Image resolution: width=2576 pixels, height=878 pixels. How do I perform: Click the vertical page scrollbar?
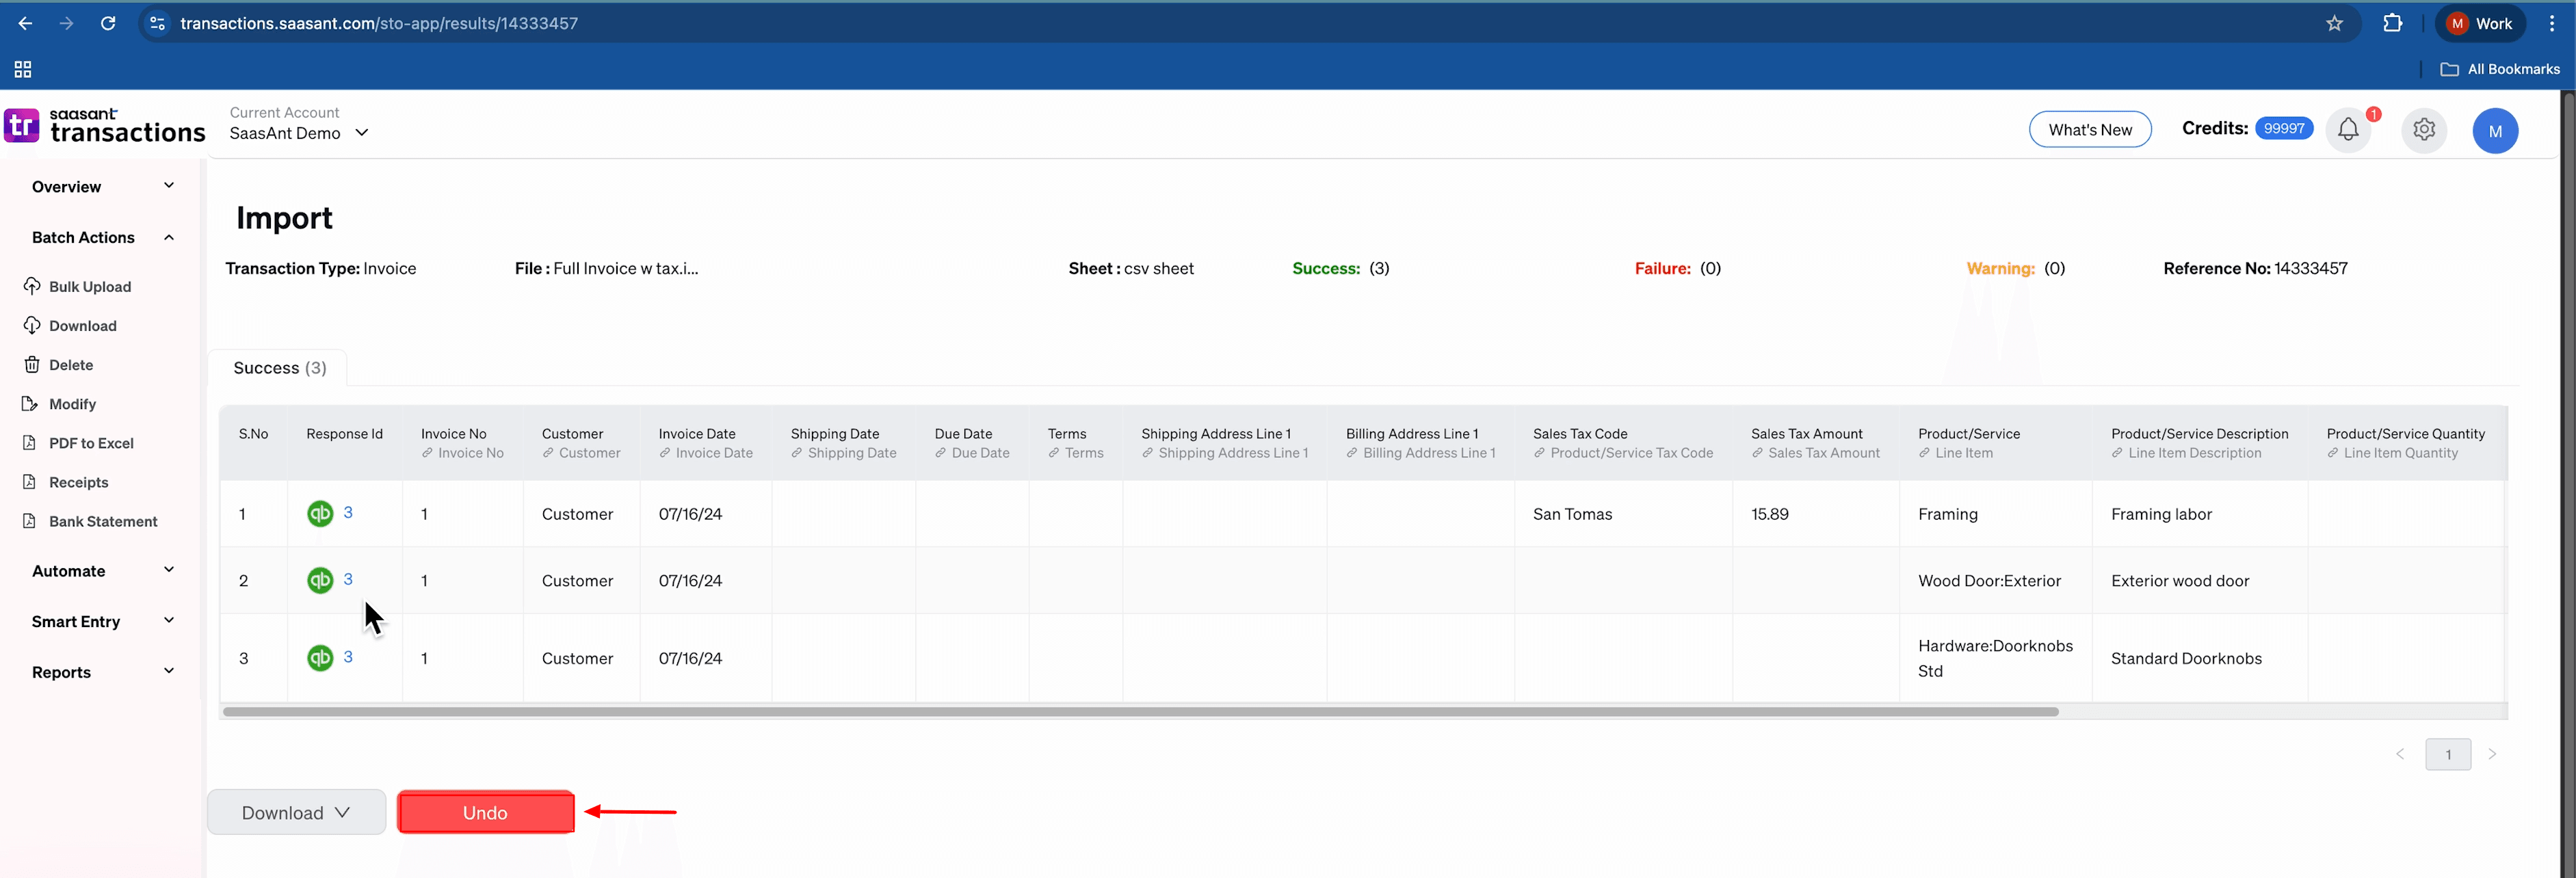pyautogui.click(x=2567, y=484)
